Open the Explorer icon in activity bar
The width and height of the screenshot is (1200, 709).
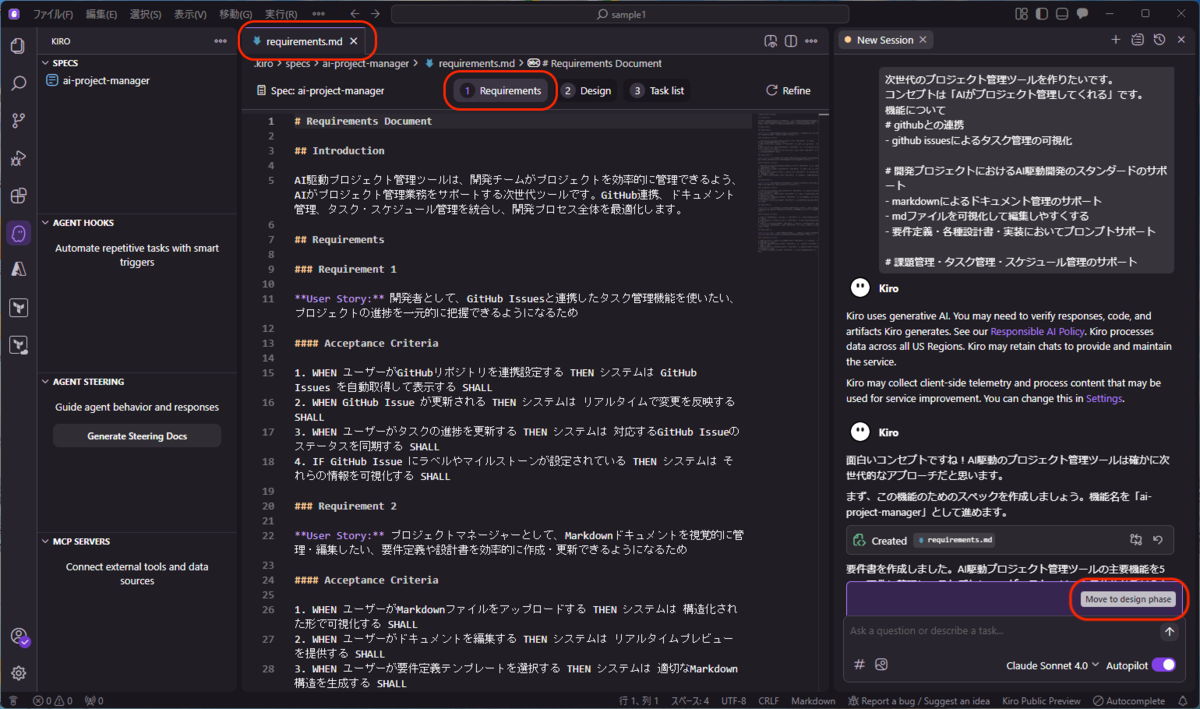point(17,46)
